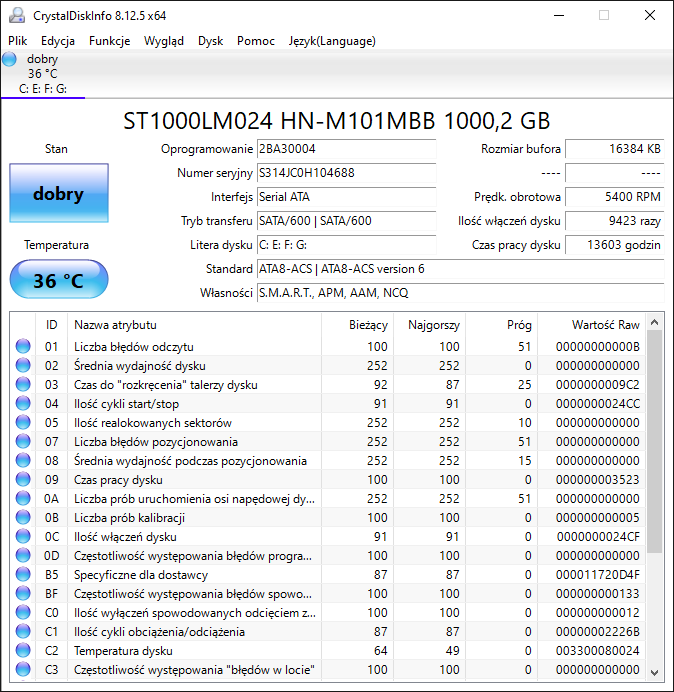Click the 'Wartość Raw' column header
Viewport: 674px width, 692px height.
[x=591, y=325]
